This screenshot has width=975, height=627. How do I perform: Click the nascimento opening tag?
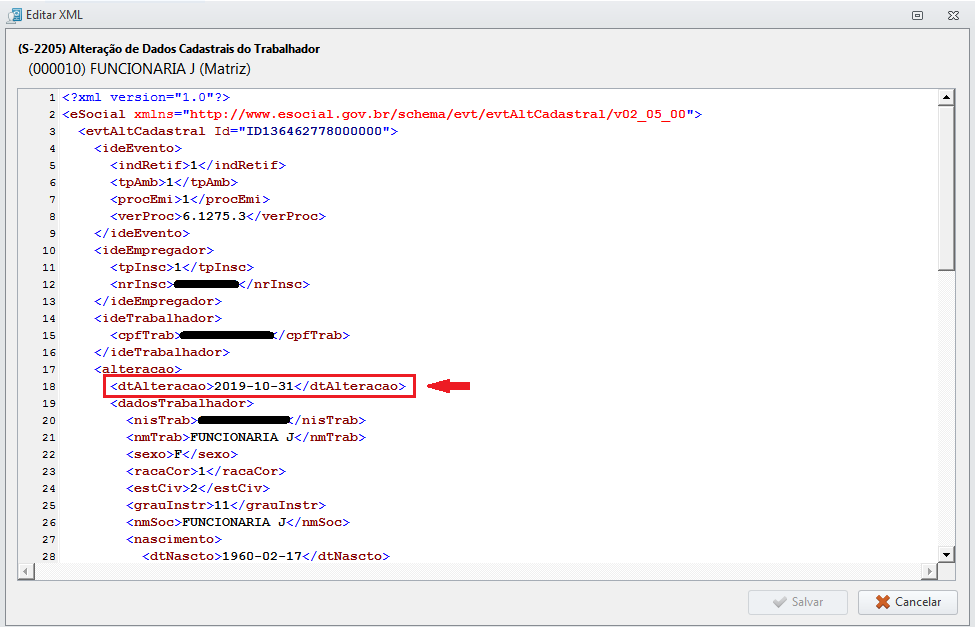(x=173, y=539)
